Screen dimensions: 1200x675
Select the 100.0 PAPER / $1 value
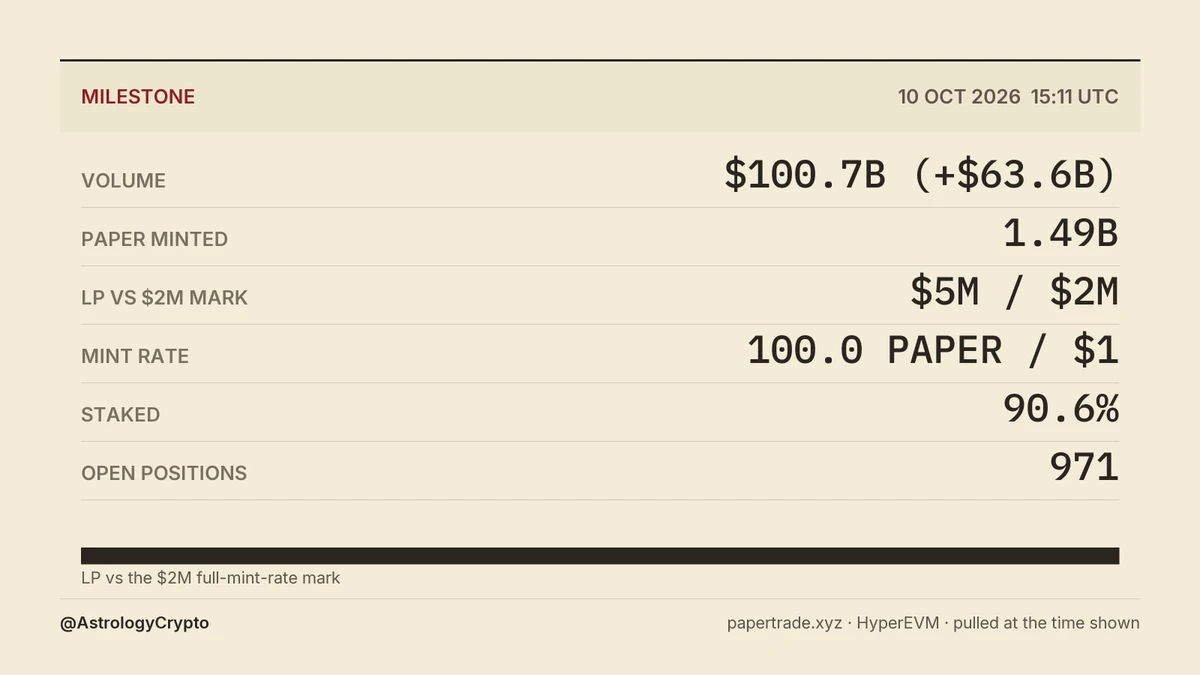click(x=933, y=350)
